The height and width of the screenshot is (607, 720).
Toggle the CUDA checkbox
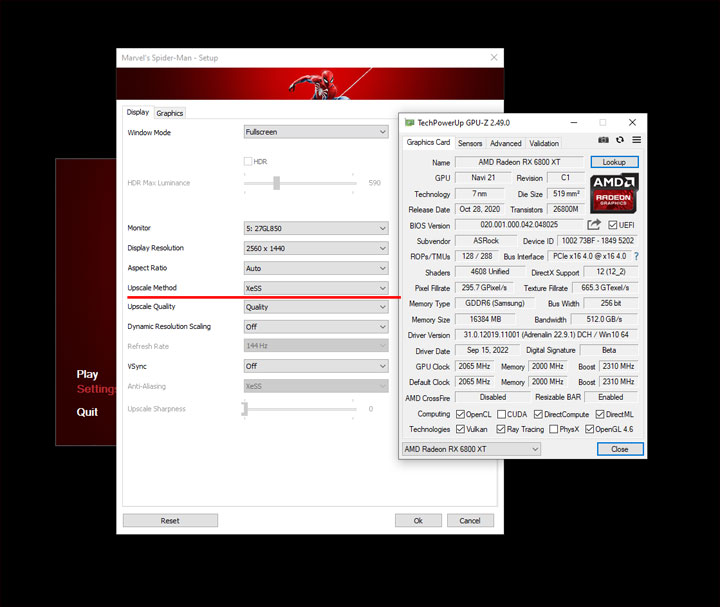501,414
